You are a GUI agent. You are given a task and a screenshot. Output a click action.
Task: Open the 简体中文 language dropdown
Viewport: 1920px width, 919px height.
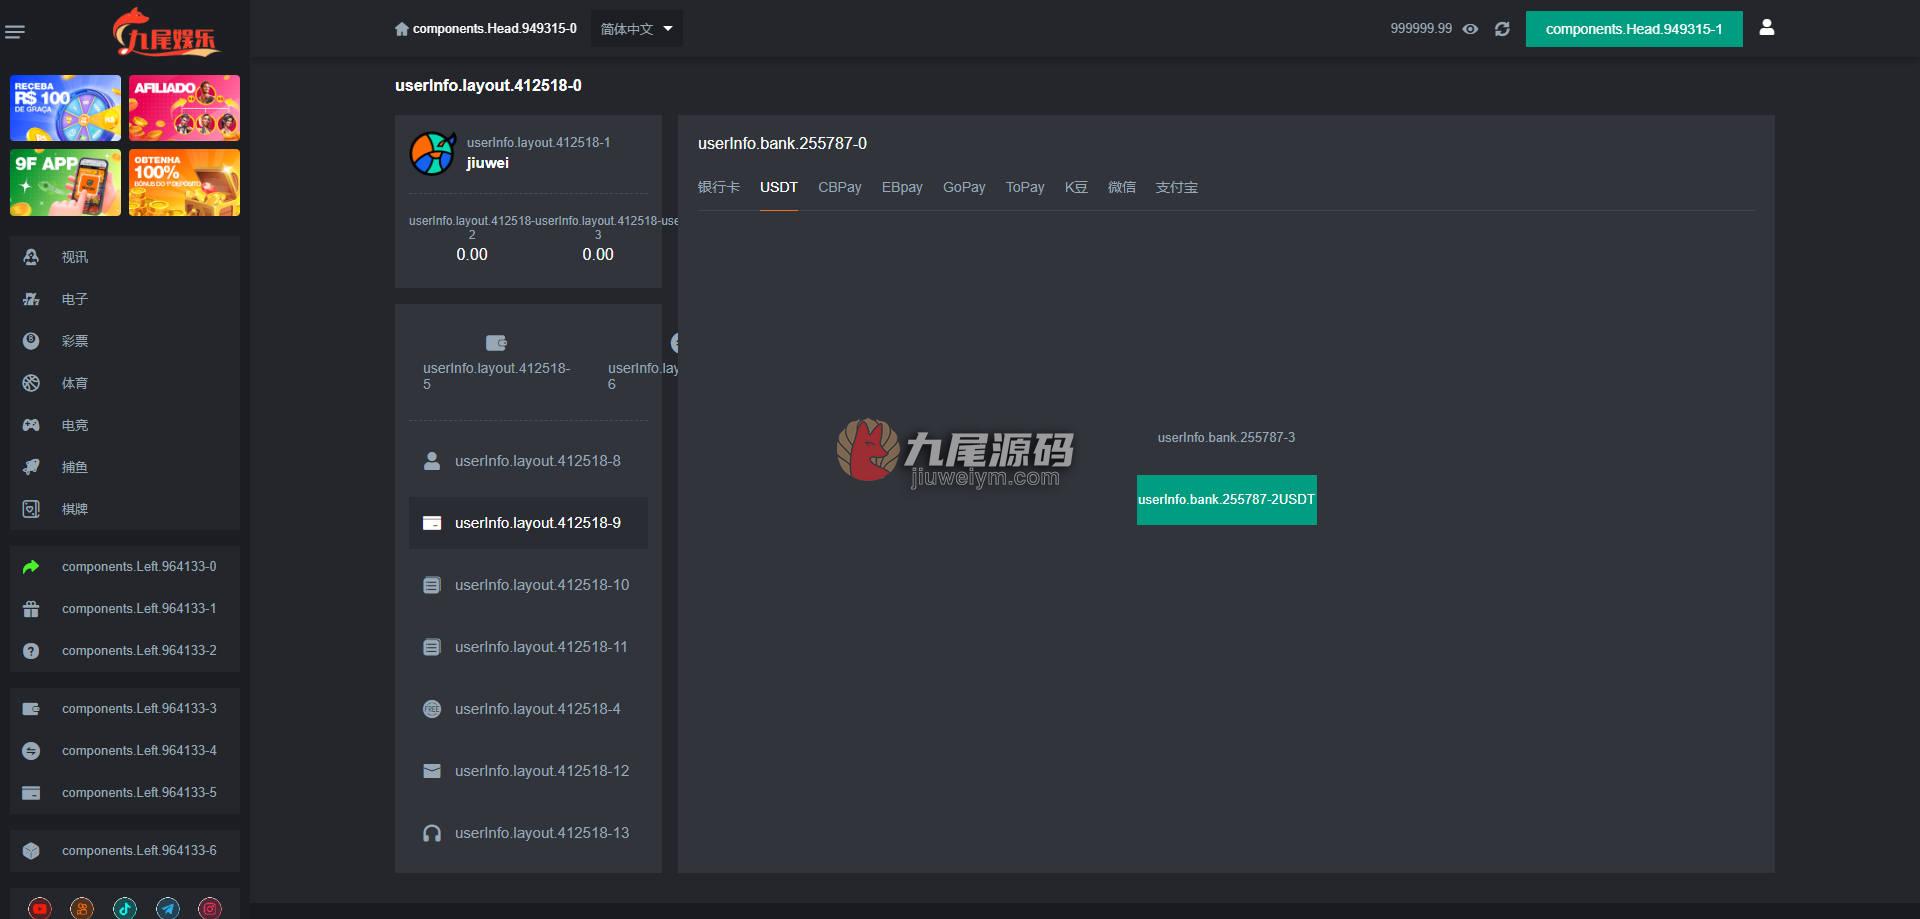coord(637,29)
